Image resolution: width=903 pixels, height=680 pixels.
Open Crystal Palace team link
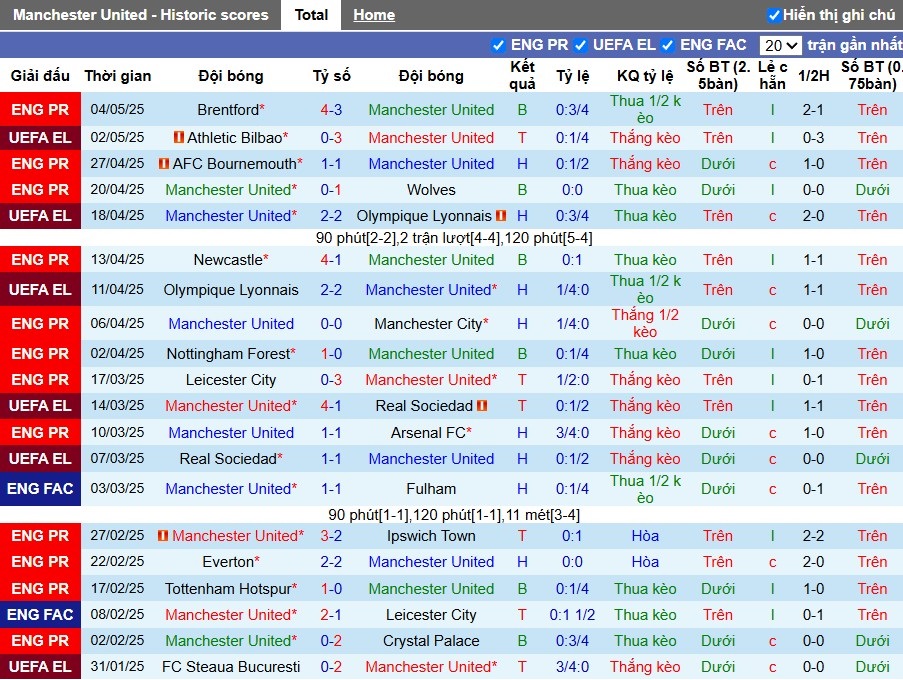(431, 641)
